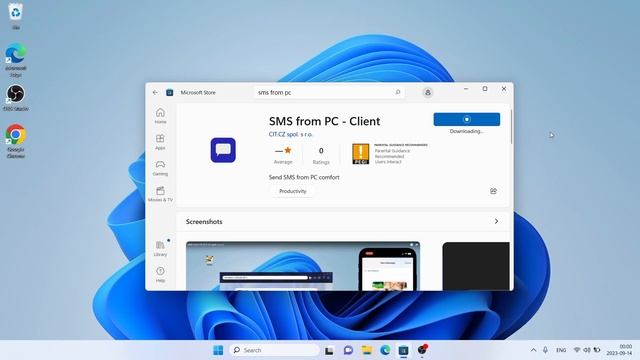
Task: Share the app using share icon
Action: 493,191
